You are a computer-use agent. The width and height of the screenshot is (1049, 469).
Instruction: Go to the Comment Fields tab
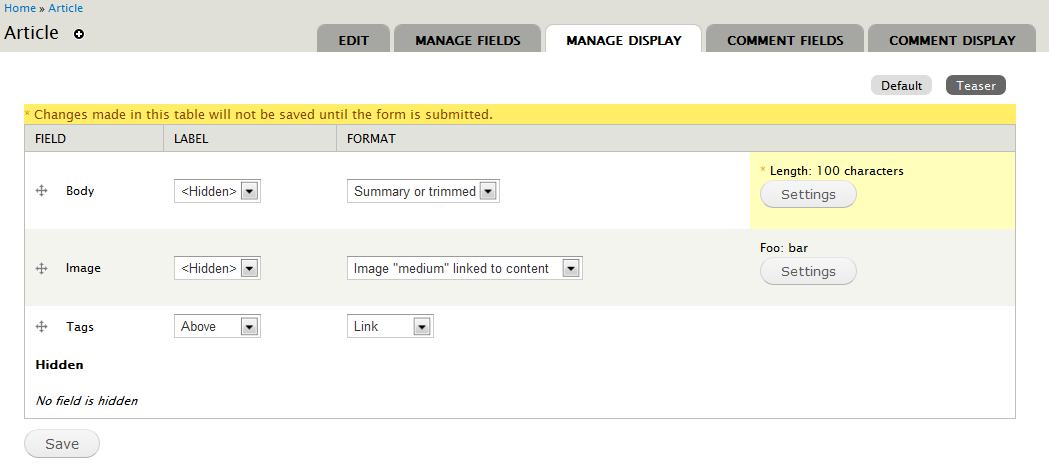pyautogui.click(x=785, y=41)
